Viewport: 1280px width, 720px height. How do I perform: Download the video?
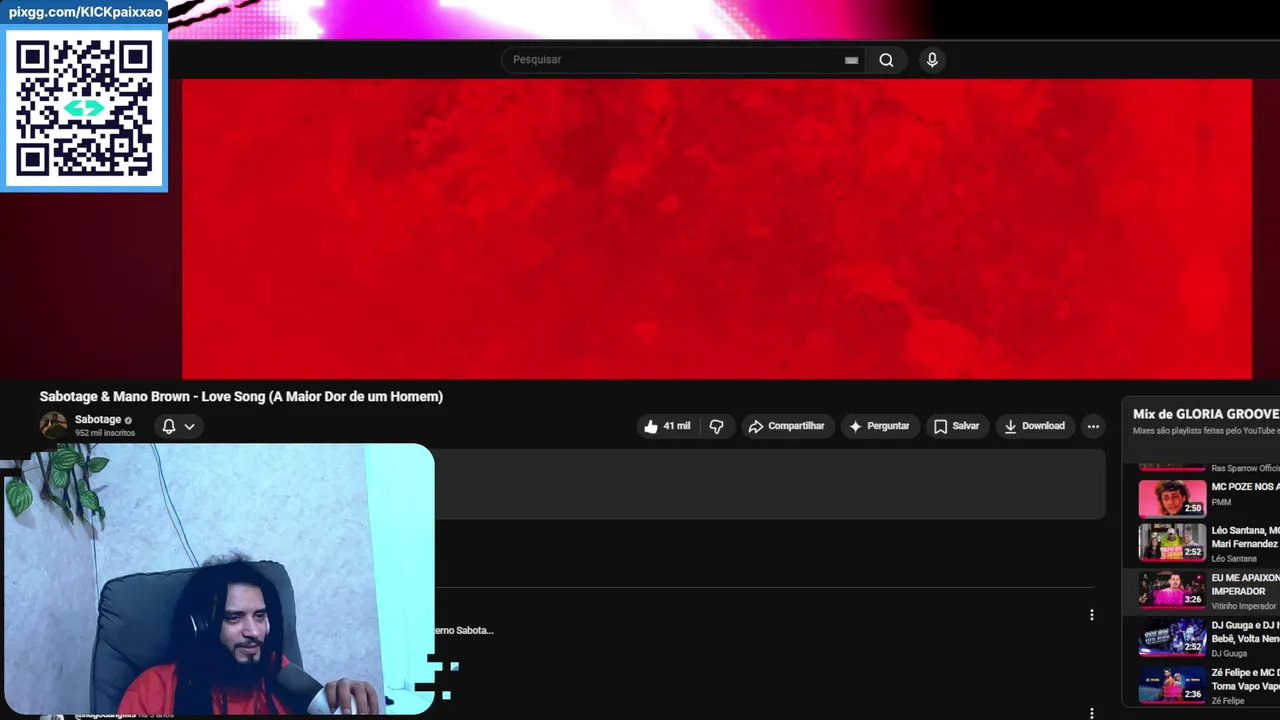coord(1035,426)
